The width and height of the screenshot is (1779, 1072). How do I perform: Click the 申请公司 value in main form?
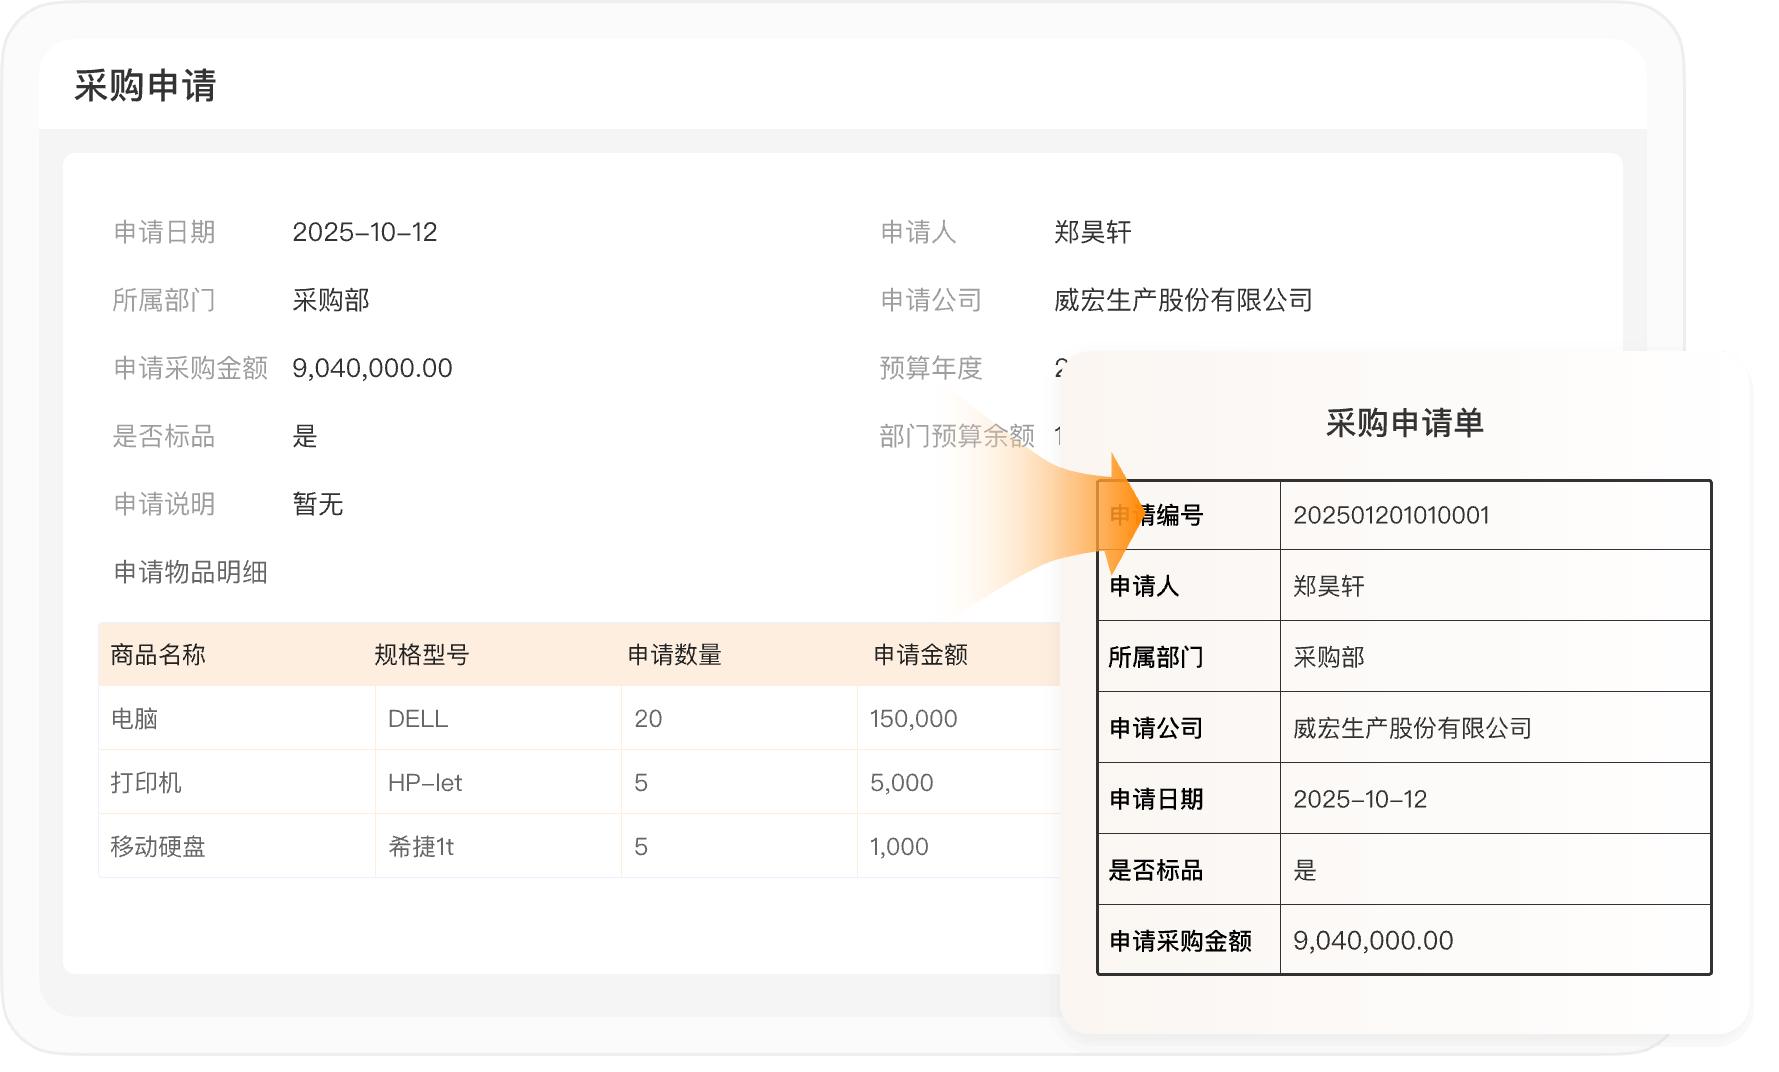[1182, 300]
